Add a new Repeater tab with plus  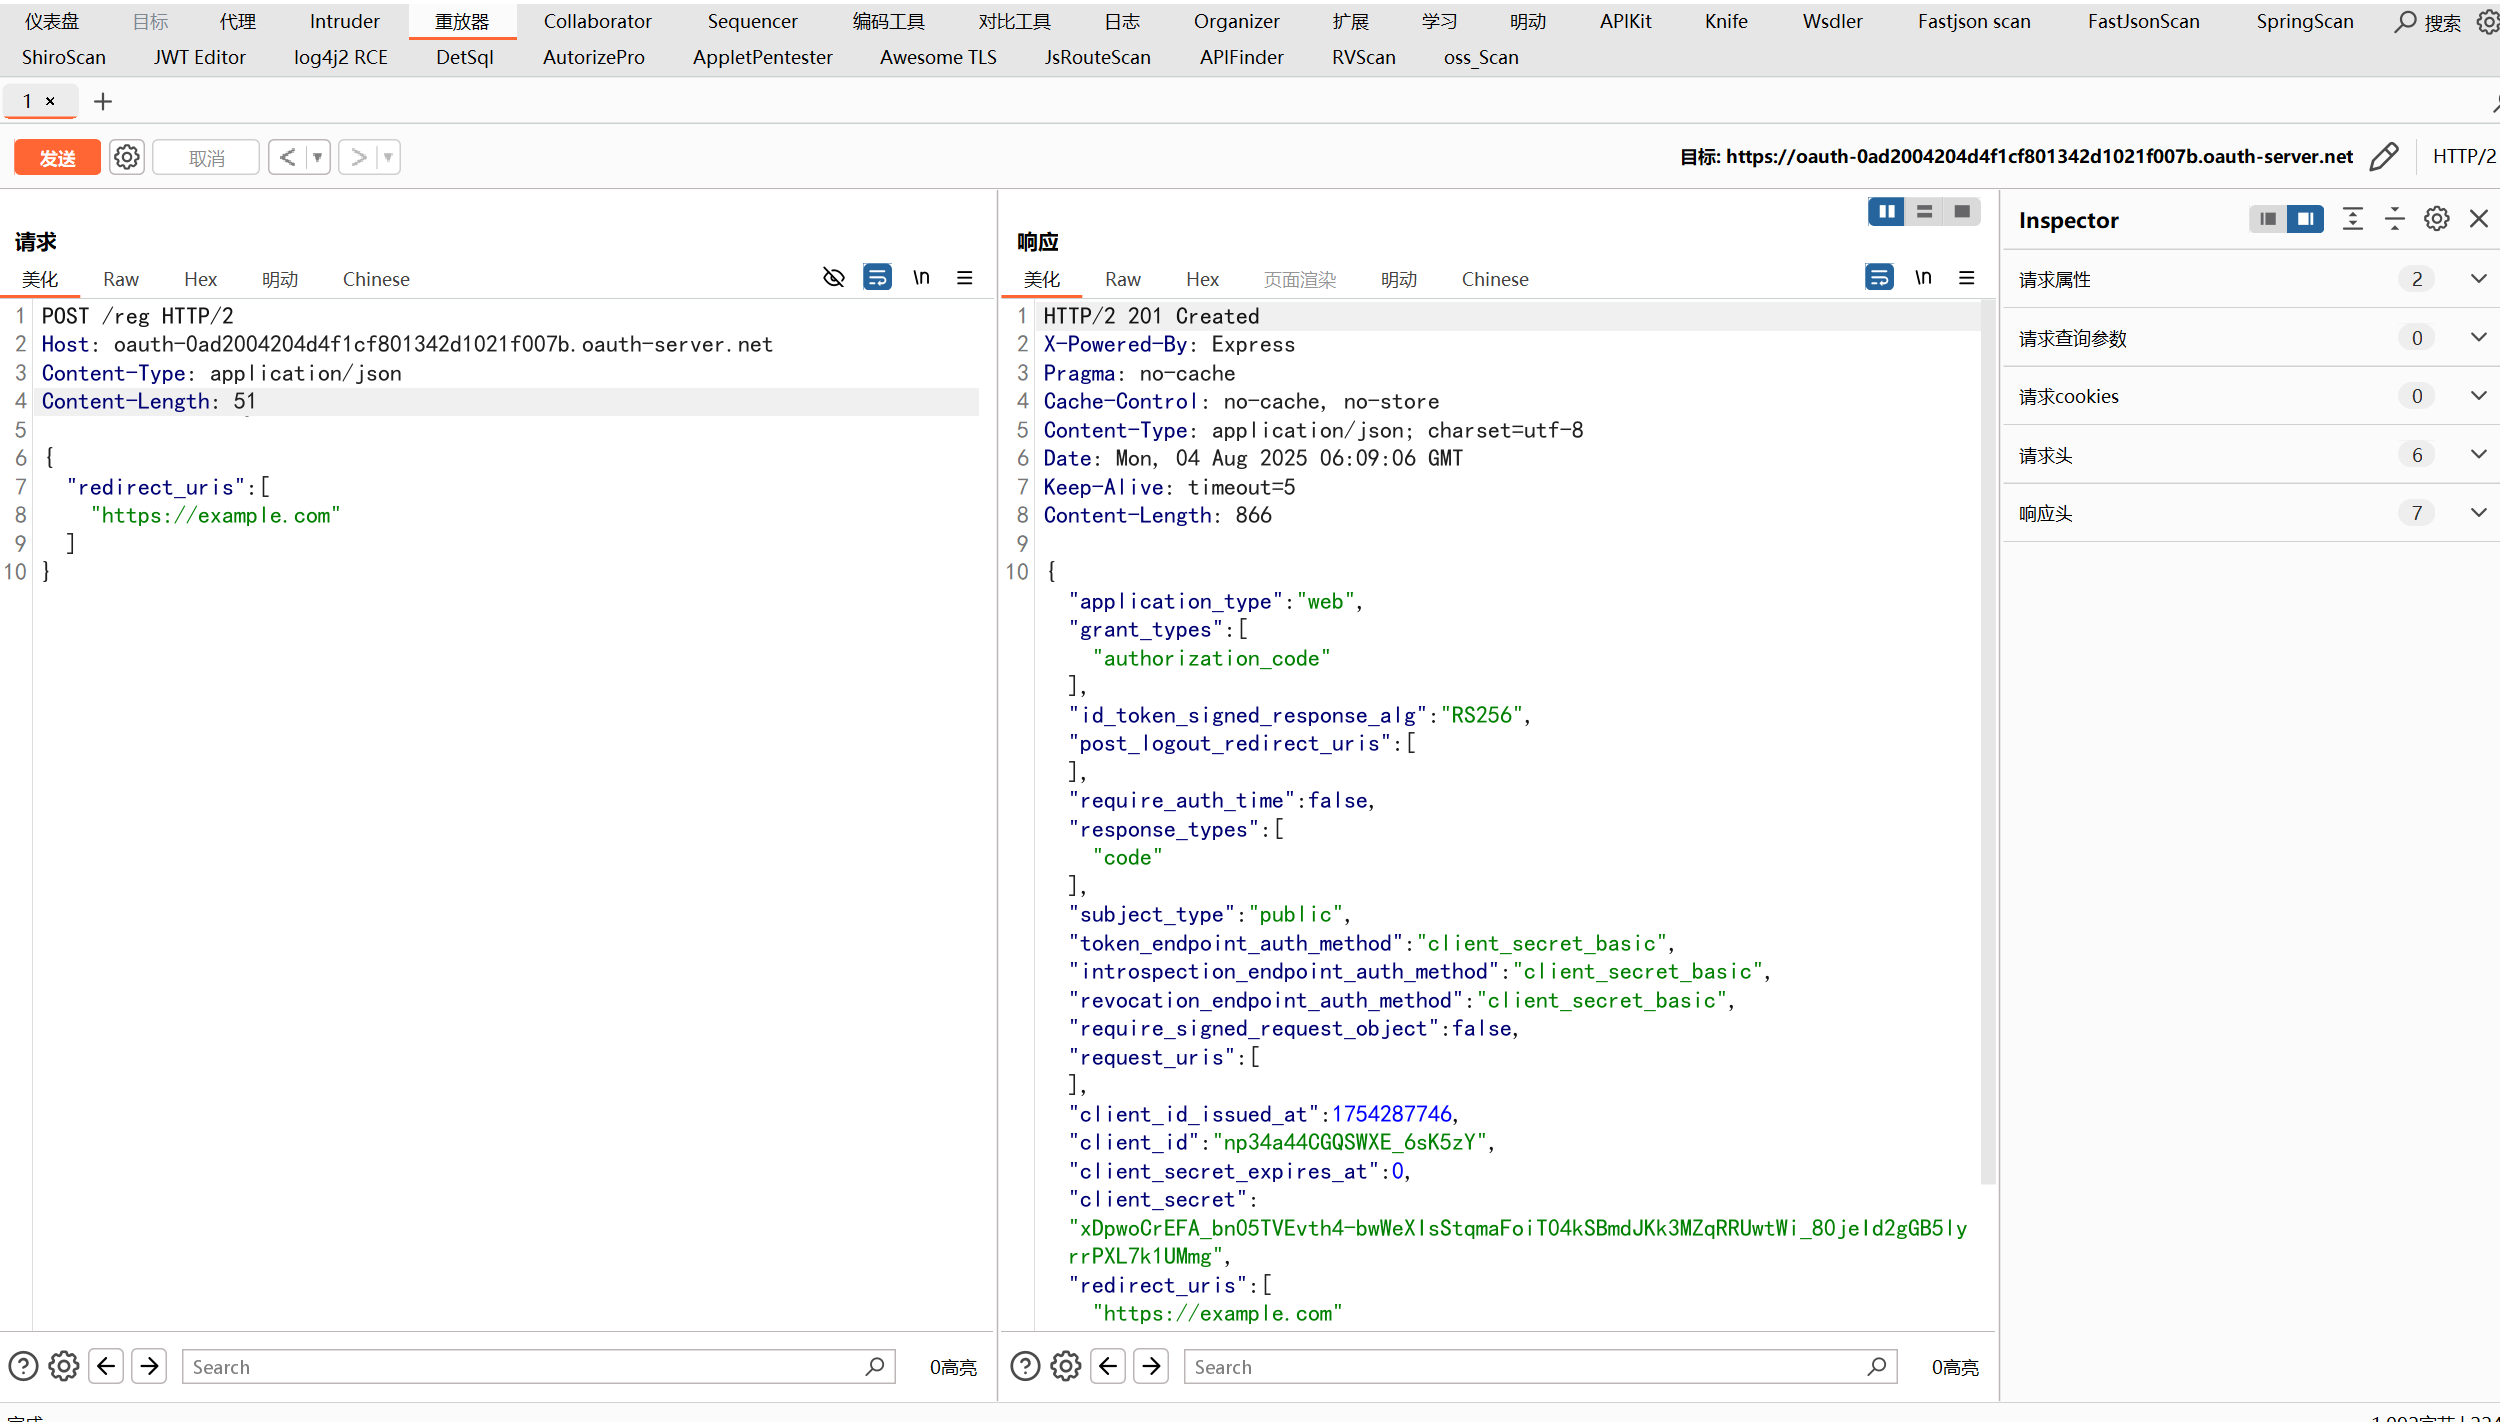tap(102, 101)
